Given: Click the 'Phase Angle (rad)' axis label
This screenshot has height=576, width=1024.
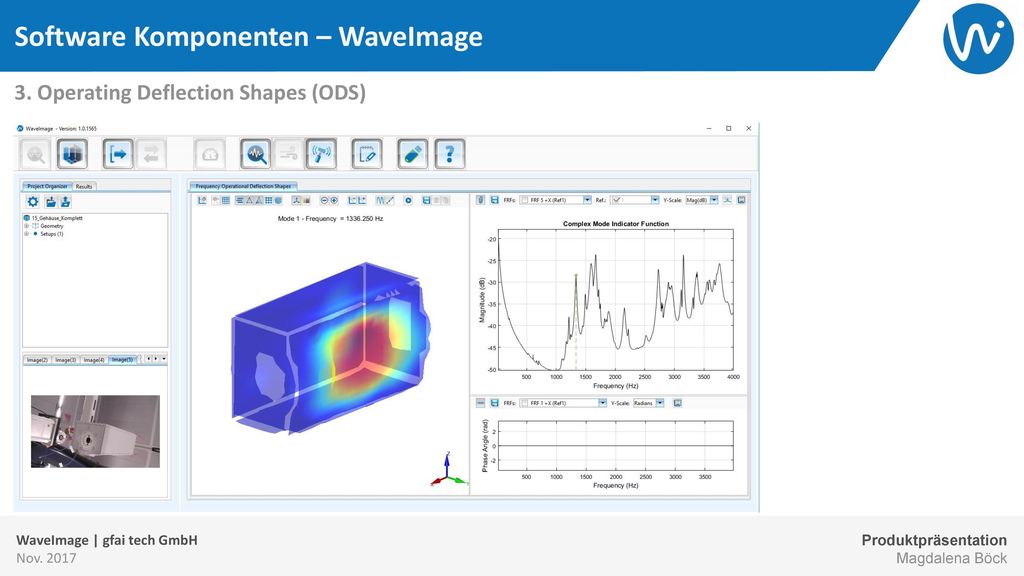Looking at the screenshot, I should tap(485, 445).
